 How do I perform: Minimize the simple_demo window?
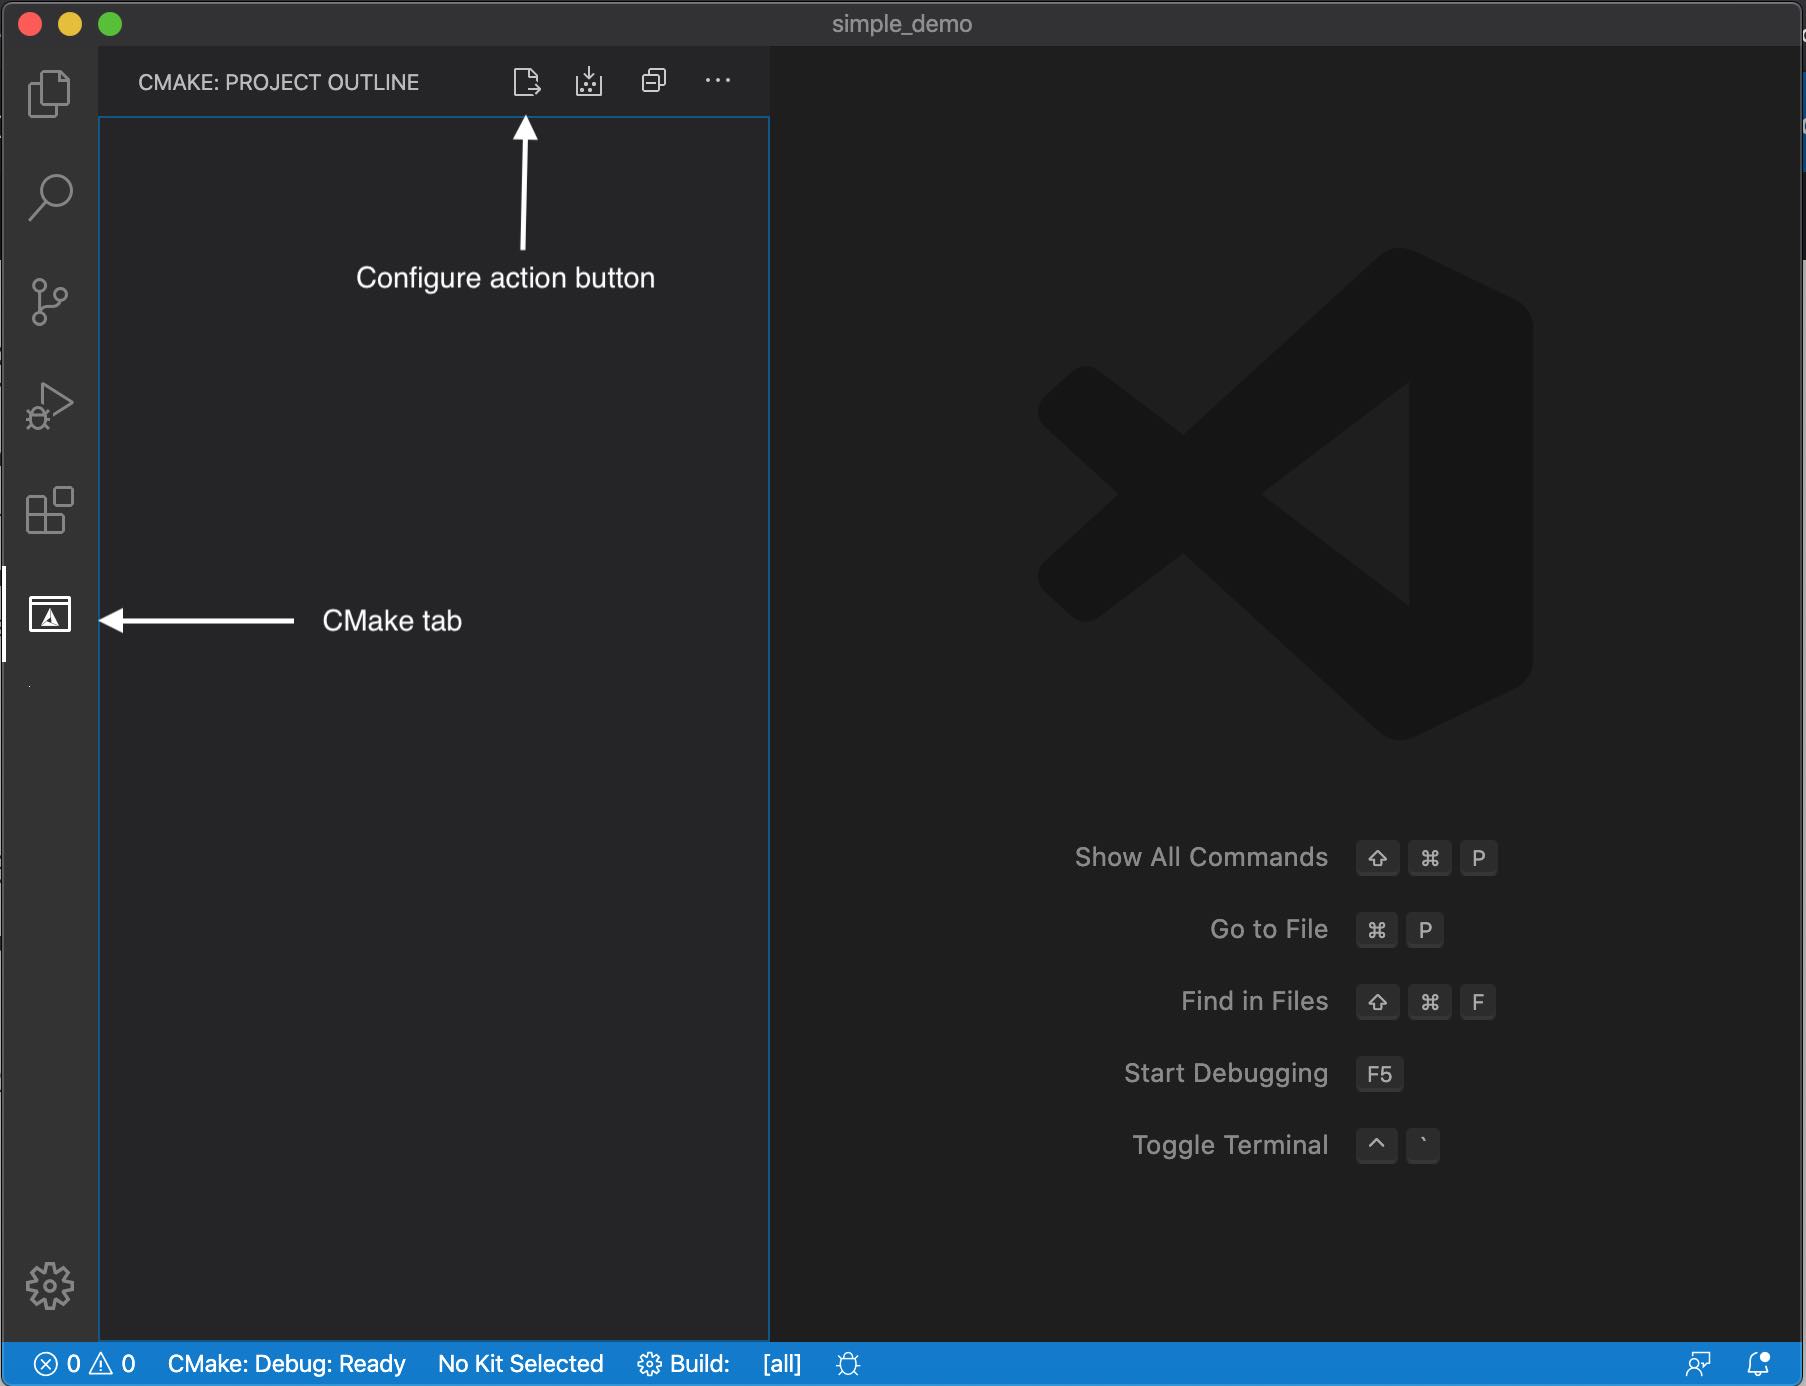70,24
